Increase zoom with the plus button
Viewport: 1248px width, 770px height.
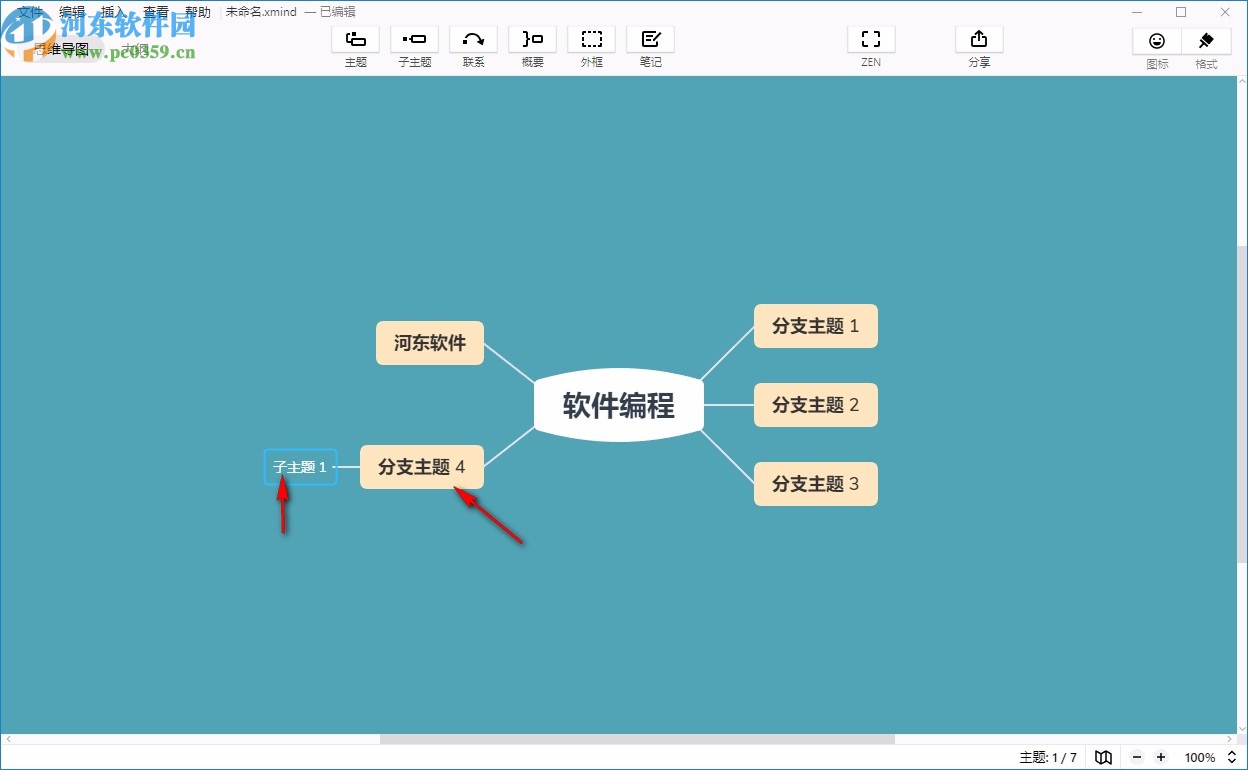(x=1161, y=757)
